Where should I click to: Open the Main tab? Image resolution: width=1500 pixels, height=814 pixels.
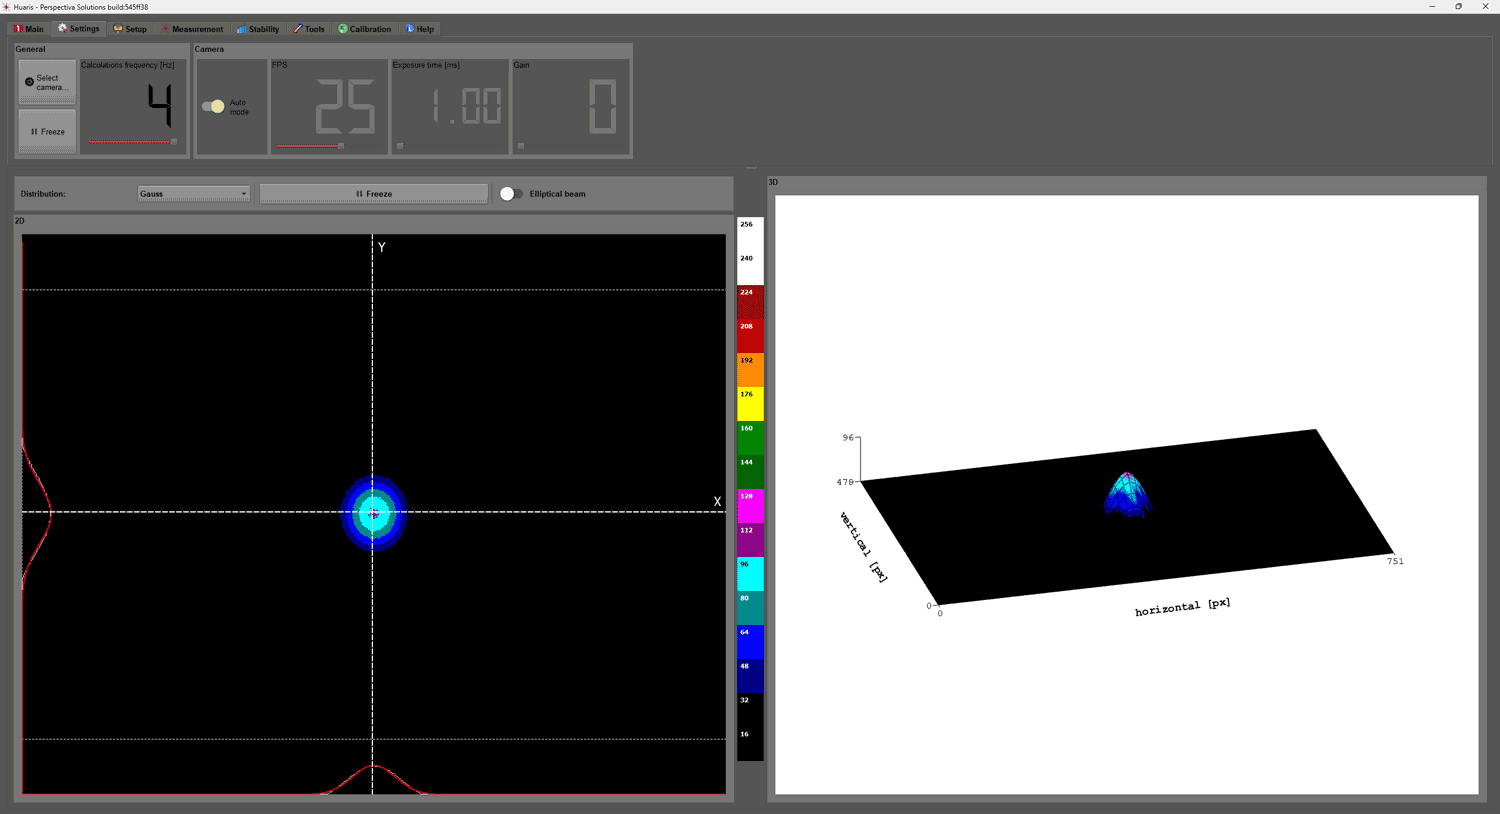[29, 29]
